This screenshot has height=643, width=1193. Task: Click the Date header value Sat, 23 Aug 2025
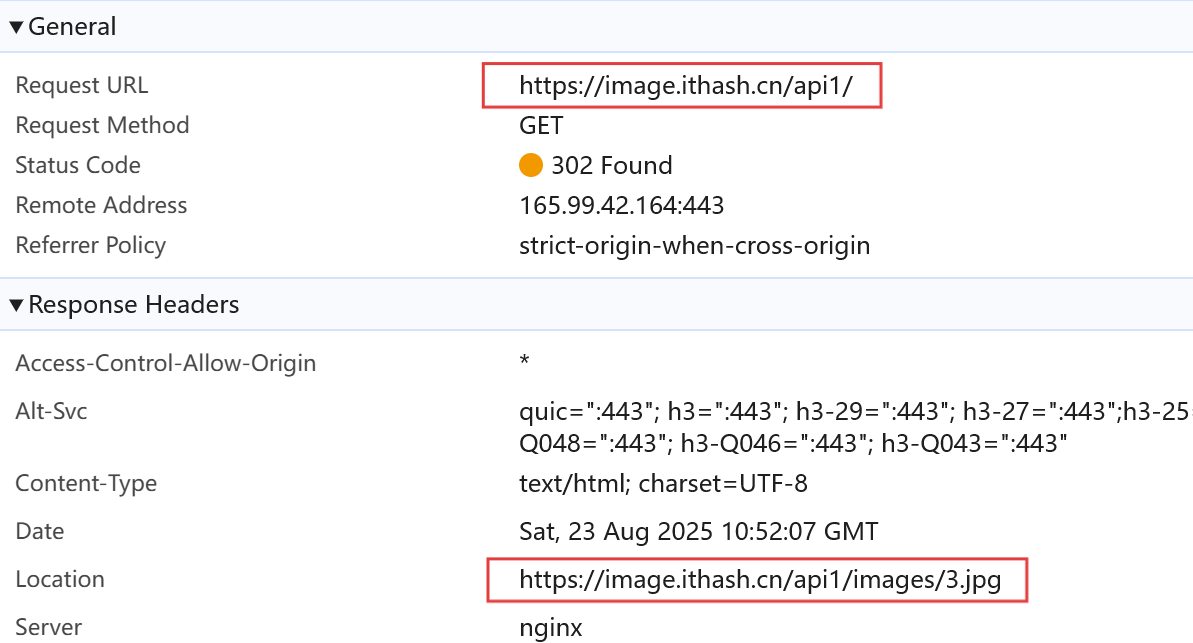tap(698, 531)
